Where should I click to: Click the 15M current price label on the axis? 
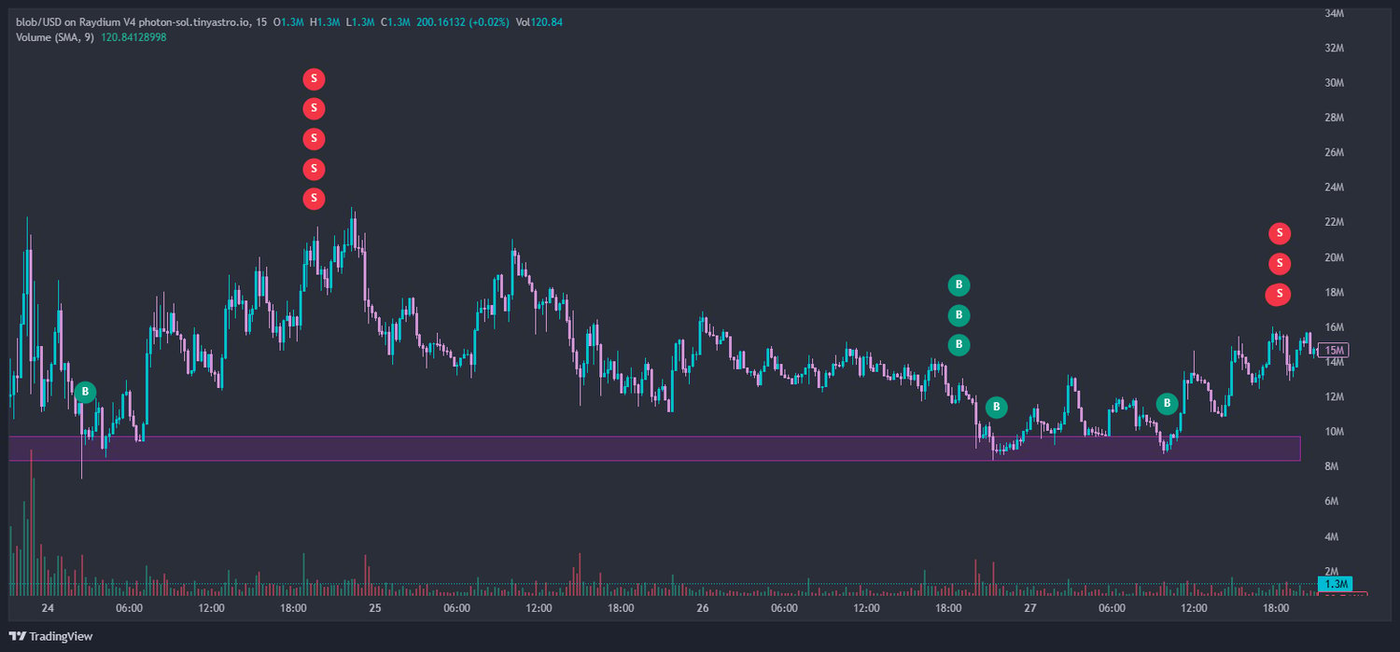coord(1334,350)
